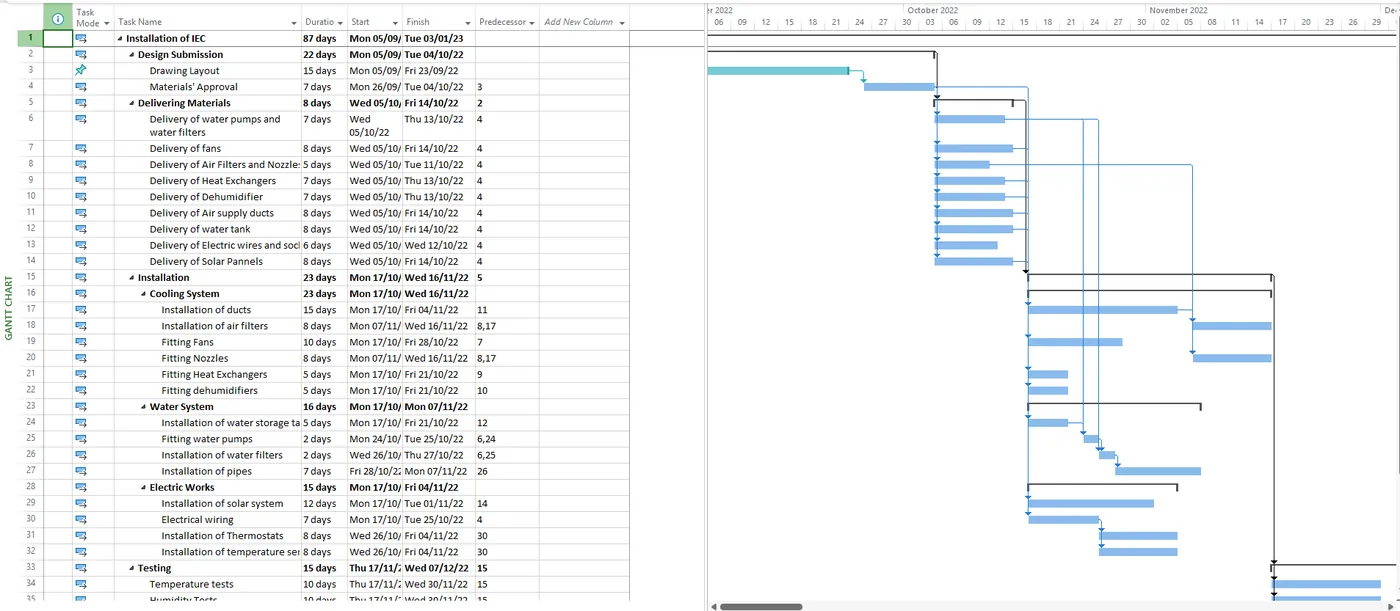The image size is (1400, 611).
Task: Select the '12 days' duration cell
Action: [324, 503]
